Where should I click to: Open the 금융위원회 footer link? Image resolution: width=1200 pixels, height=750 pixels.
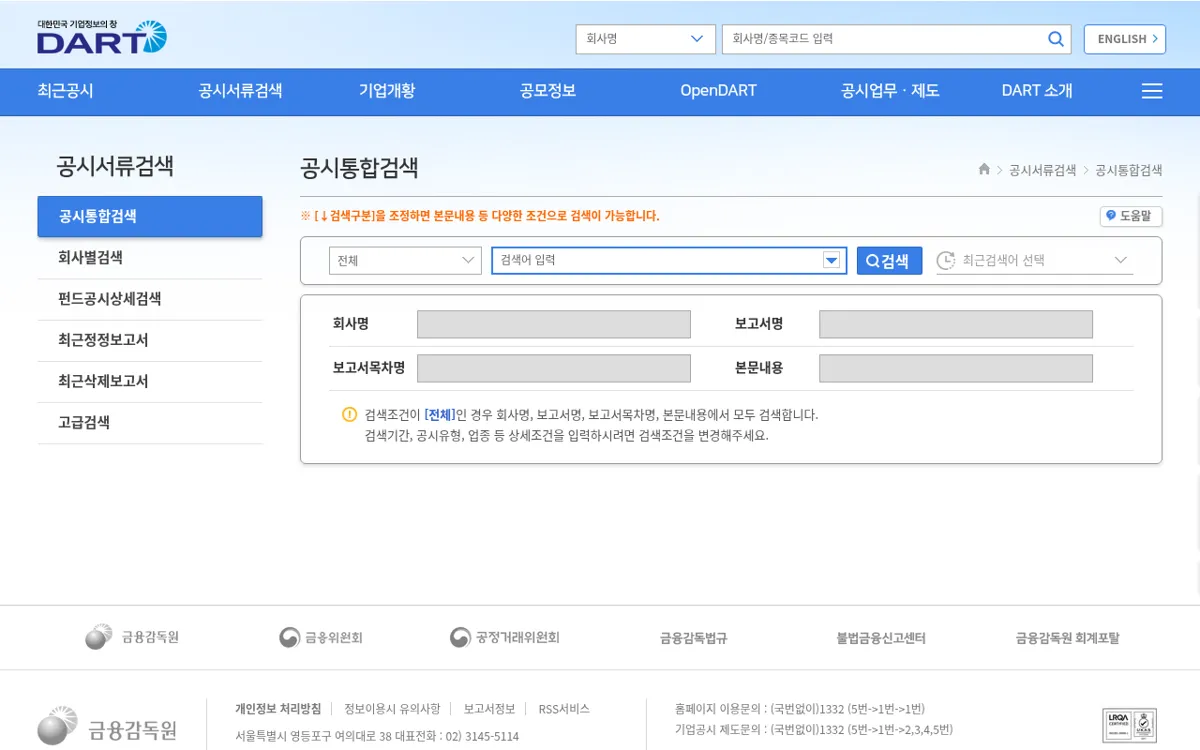320,637
